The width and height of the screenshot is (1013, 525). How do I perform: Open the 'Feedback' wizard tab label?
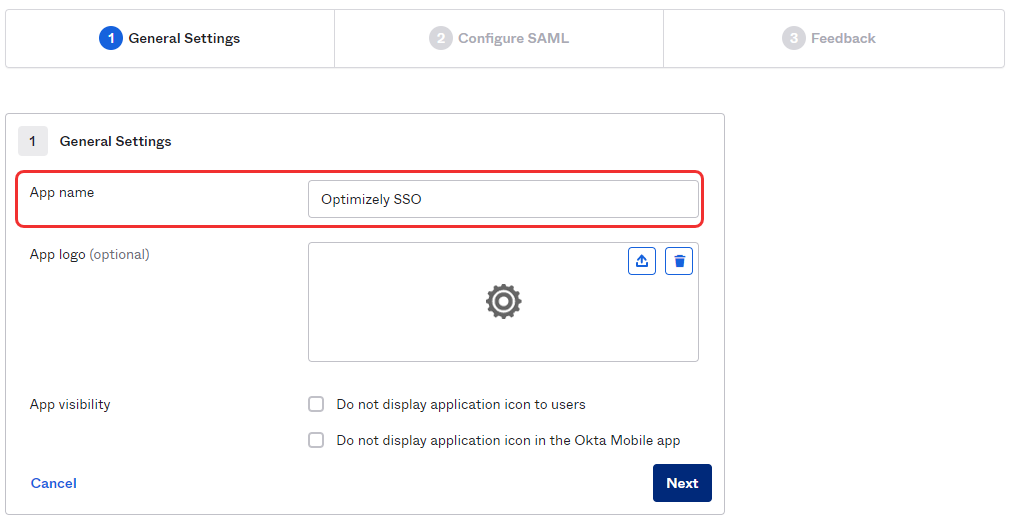pos(843,38)
